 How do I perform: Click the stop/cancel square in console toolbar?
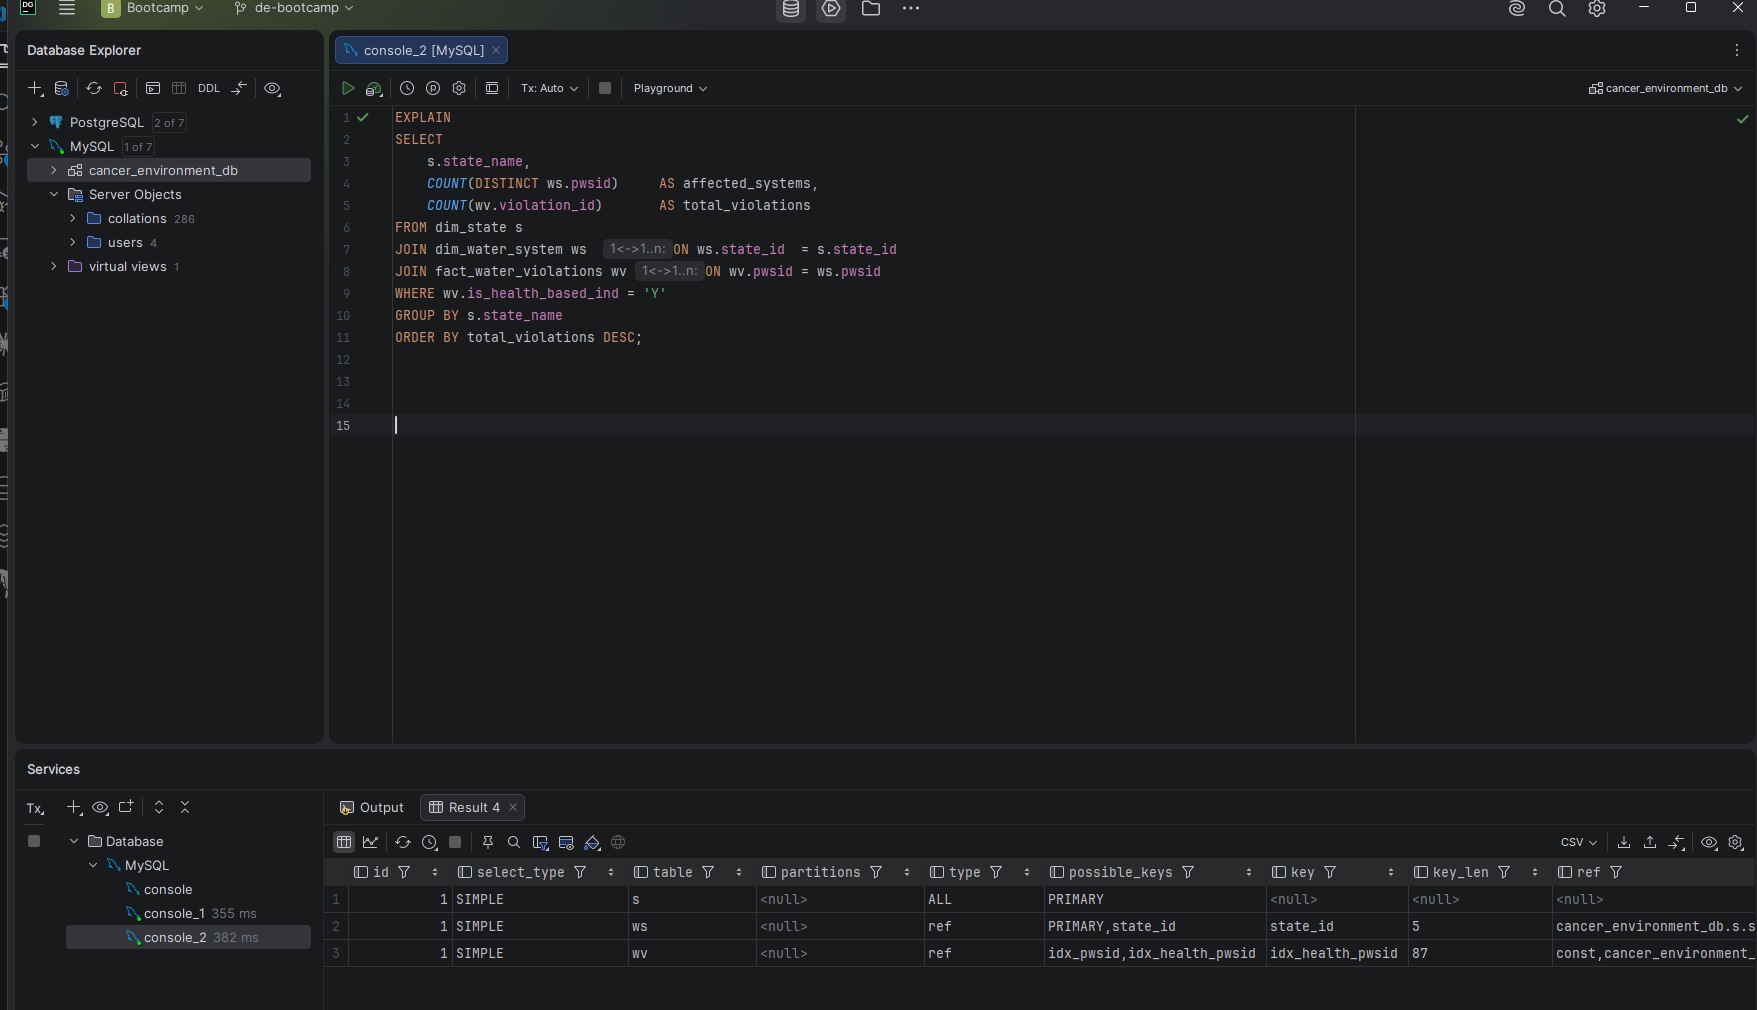coord(605,88)
